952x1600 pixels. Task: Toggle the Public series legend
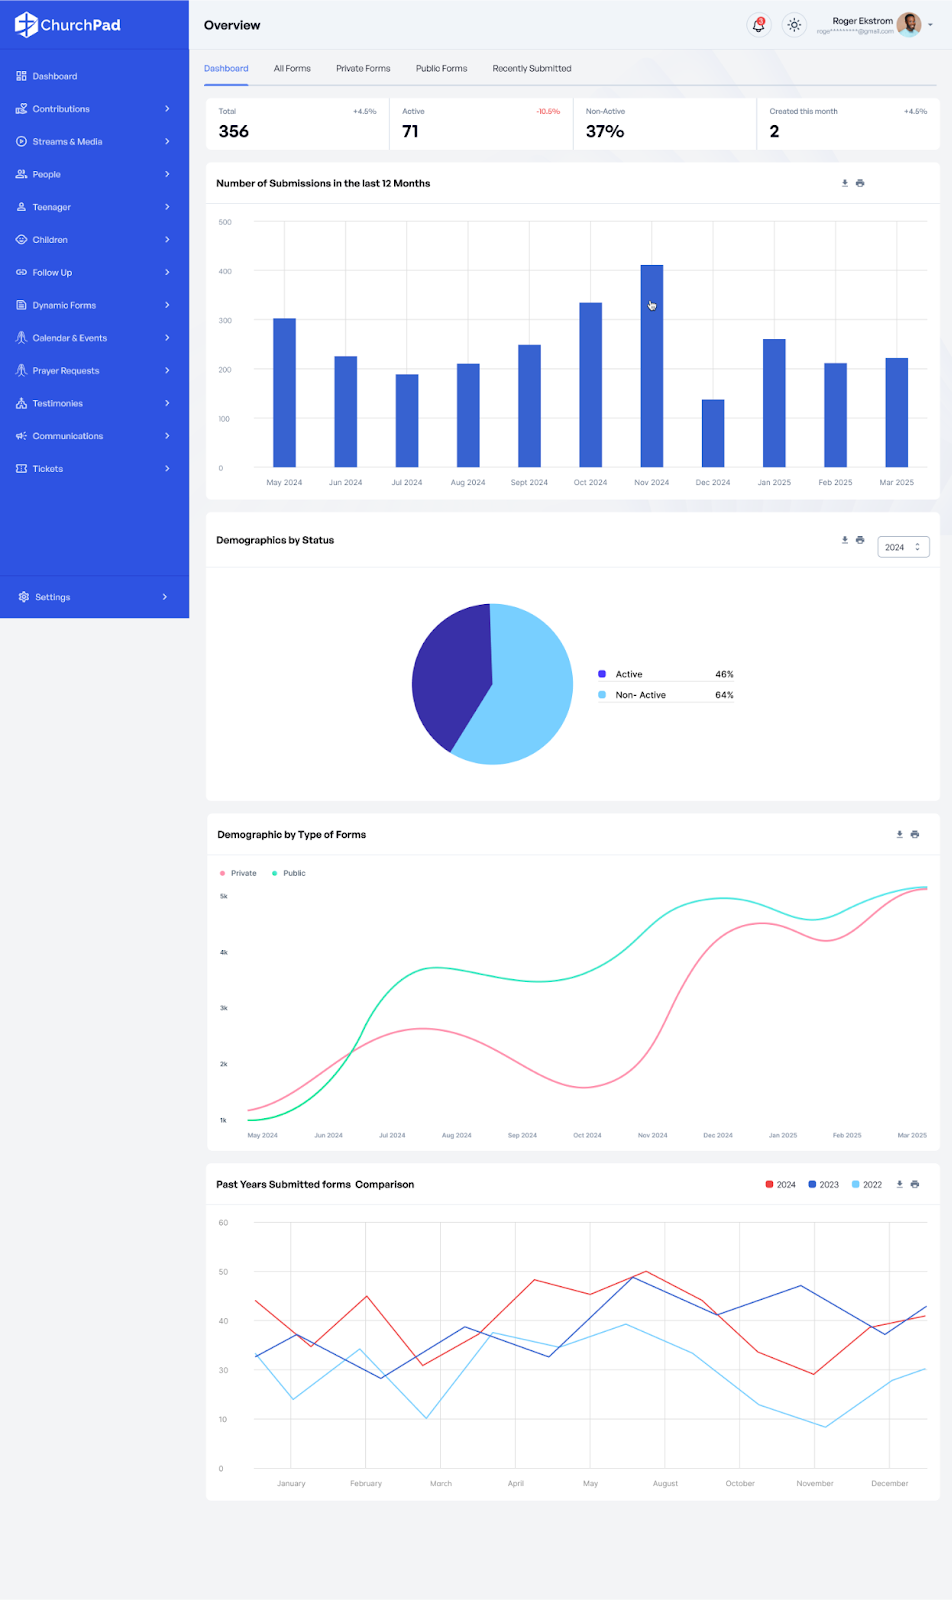click(289, 873)
